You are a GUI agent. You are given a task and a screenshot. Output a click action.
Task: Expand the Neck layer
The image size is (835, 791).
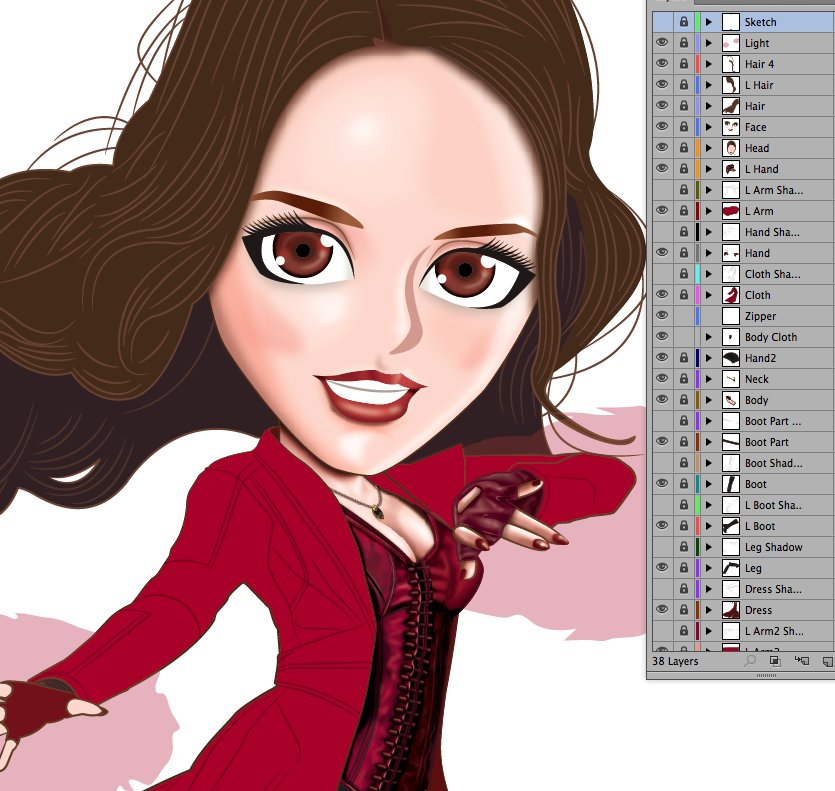709,379
